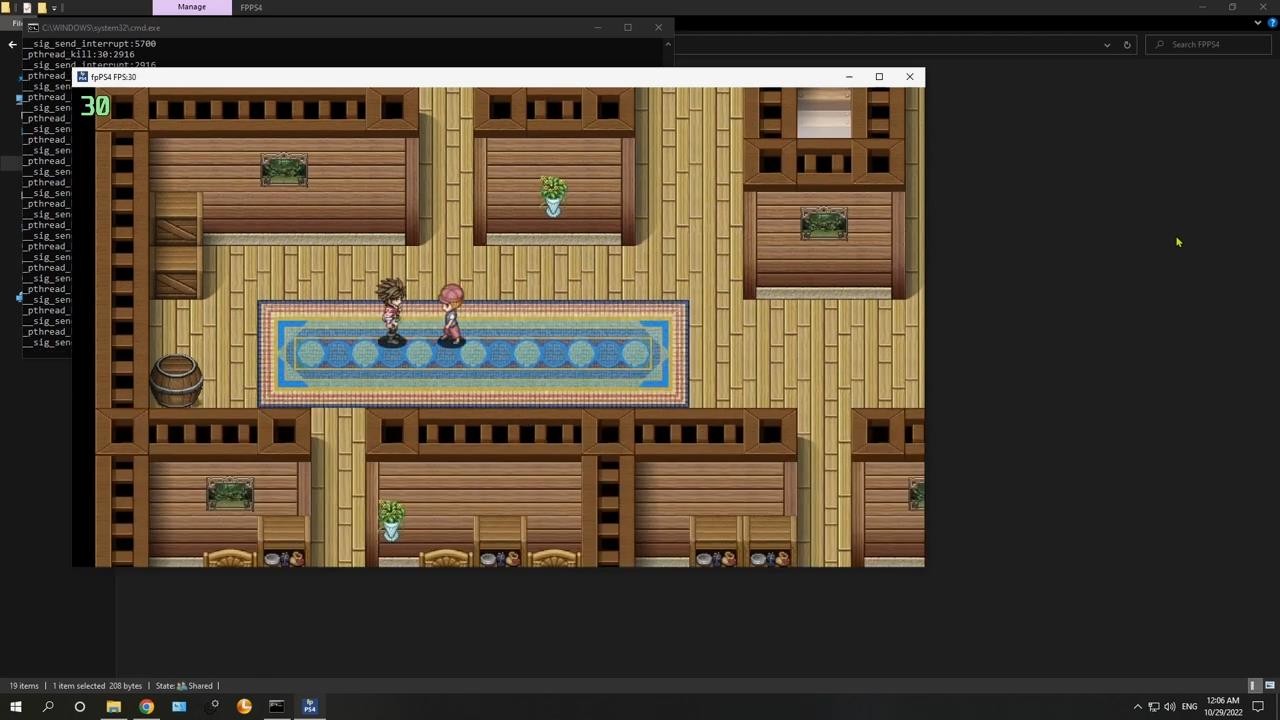Open the volume speaker tray icon
The height and width of the screenshot is (720, 1280).
(1170, 707)
